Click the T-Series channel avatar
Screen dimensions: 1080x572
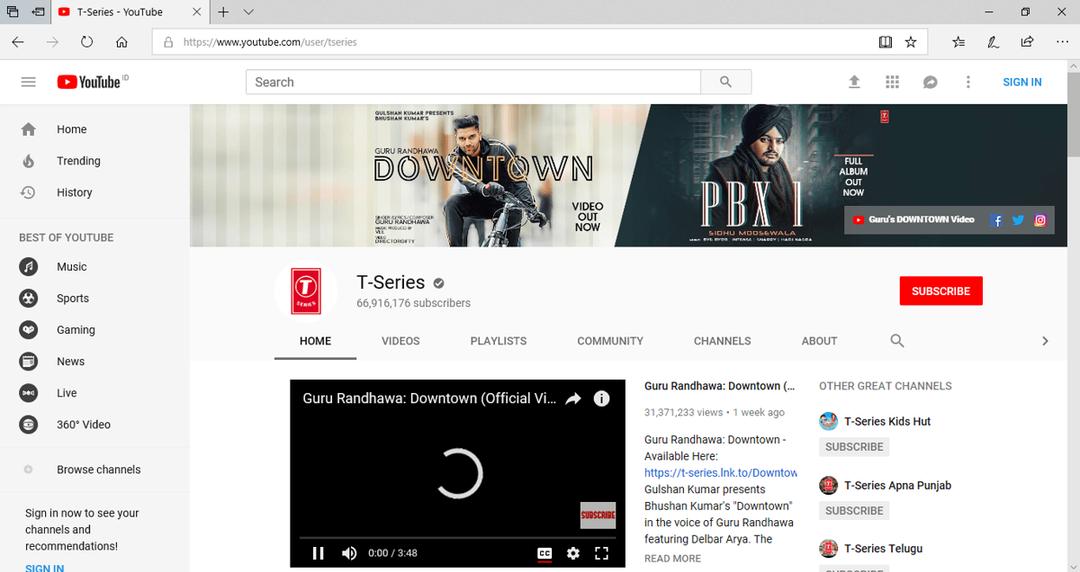click(x=306, y=291)
